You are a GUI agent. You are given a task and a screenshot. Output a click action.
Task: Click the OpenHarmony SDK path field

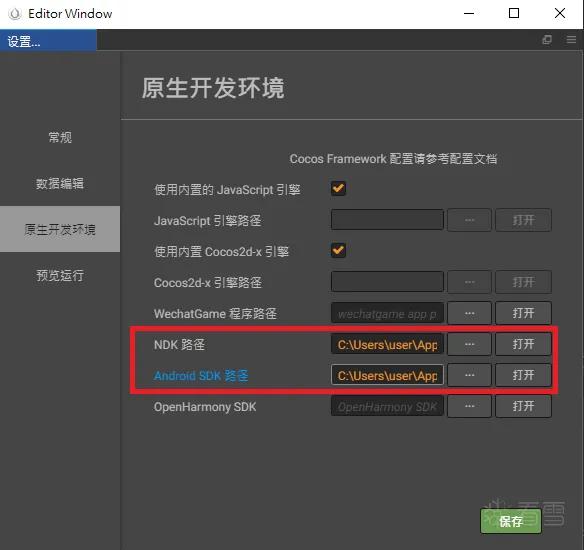tap(387, 406)
